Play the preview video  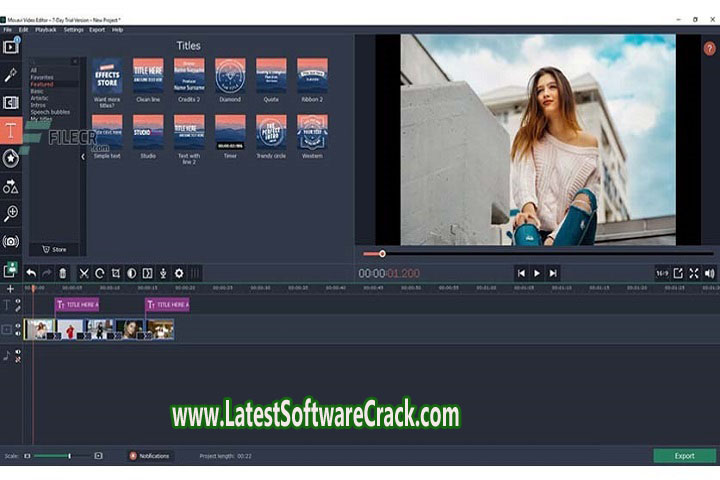coord(537,273)
